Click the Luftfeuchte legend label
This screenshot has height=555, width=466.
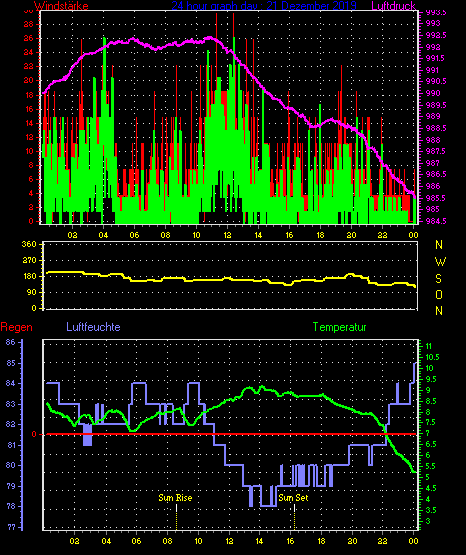[93, 327]
